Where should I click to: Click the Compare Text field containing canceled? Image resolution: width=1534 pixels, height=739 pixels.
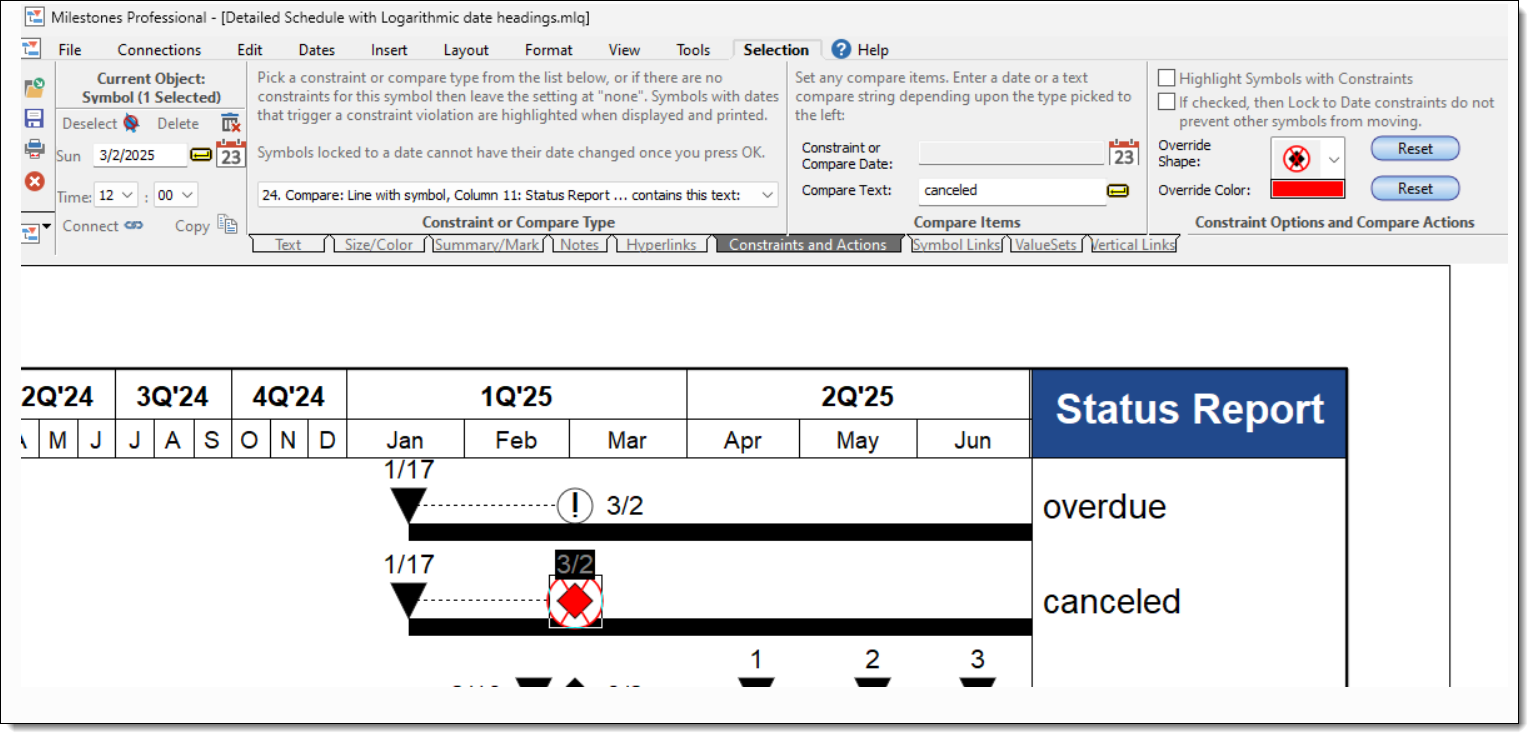1010,190
